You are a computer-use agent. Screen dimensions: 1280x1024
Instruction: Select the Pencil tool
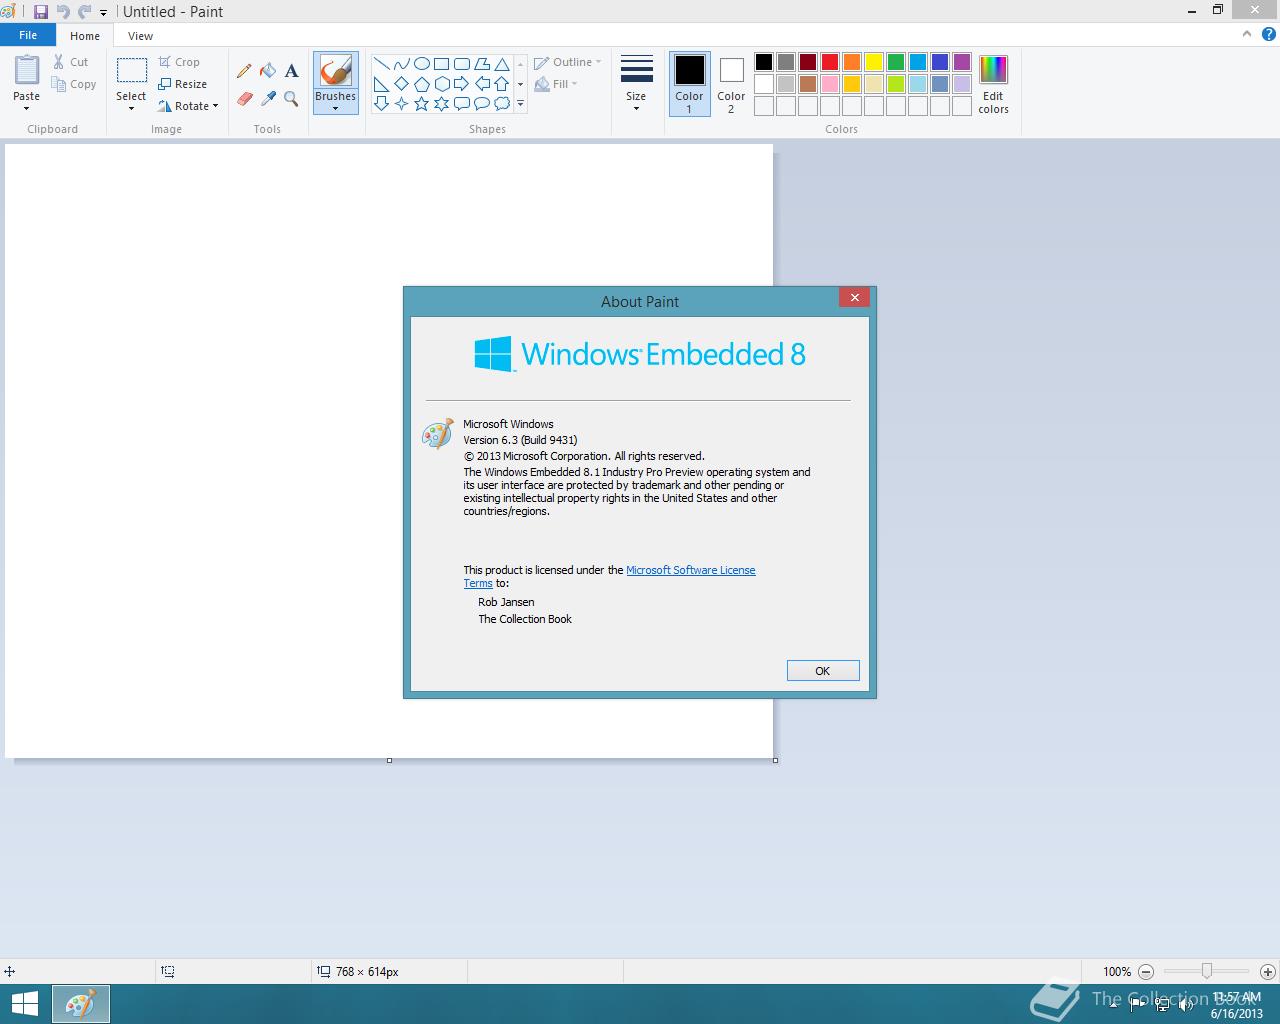coord(244,71)
